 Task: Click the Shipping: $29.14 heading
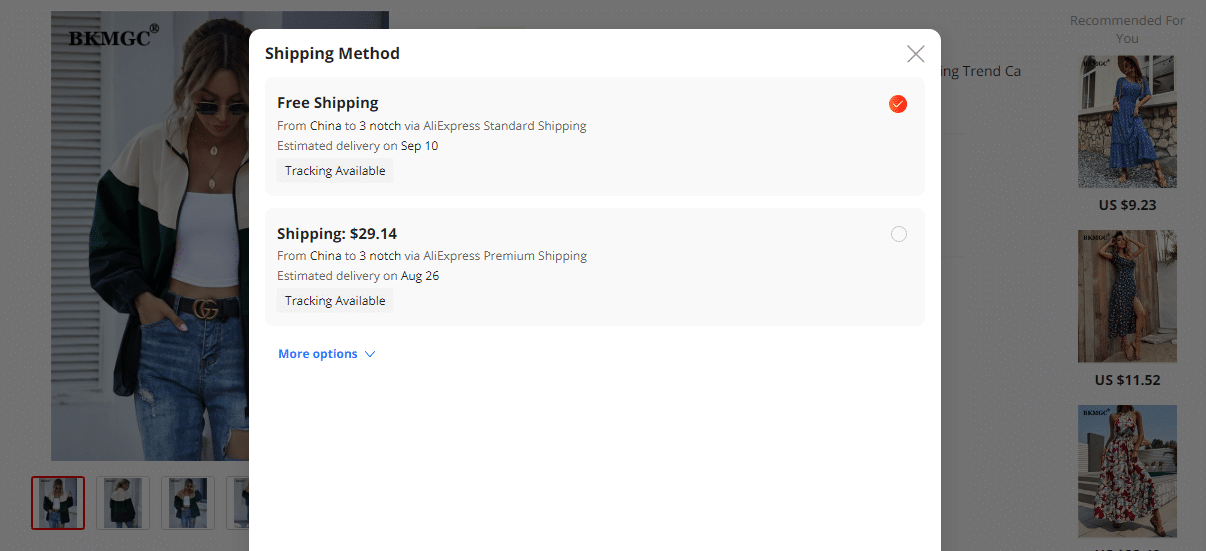337,234
